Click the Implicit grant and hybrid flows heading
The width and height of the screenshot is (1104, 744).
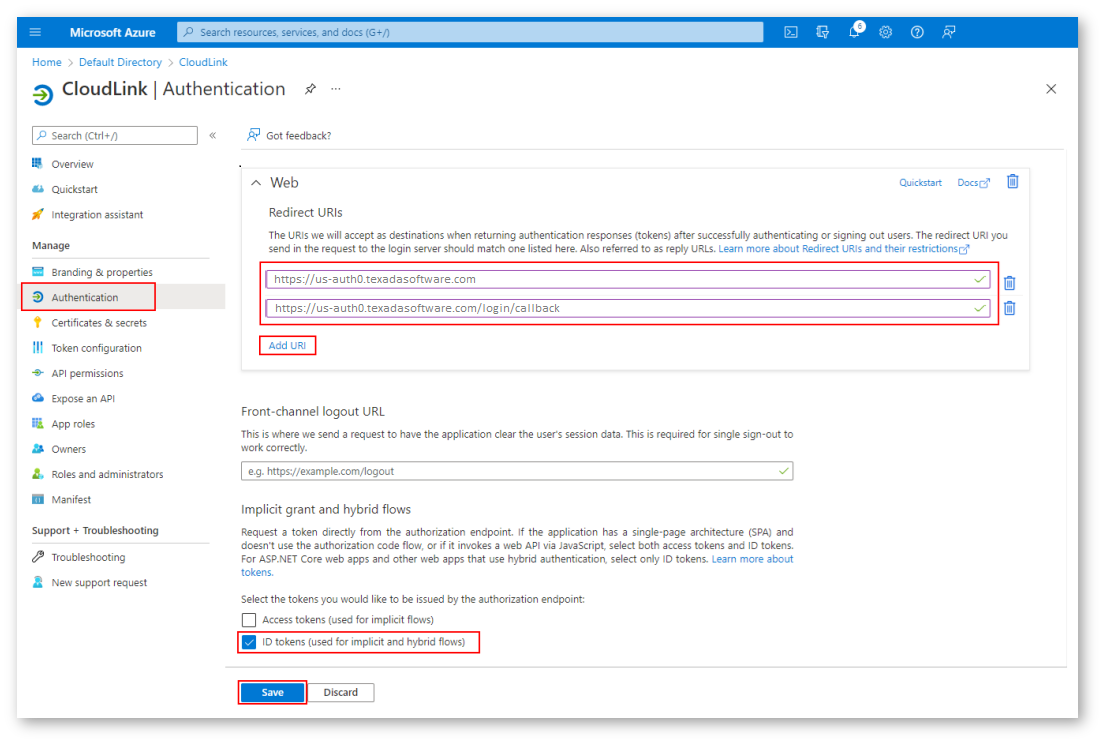(326, 510)
